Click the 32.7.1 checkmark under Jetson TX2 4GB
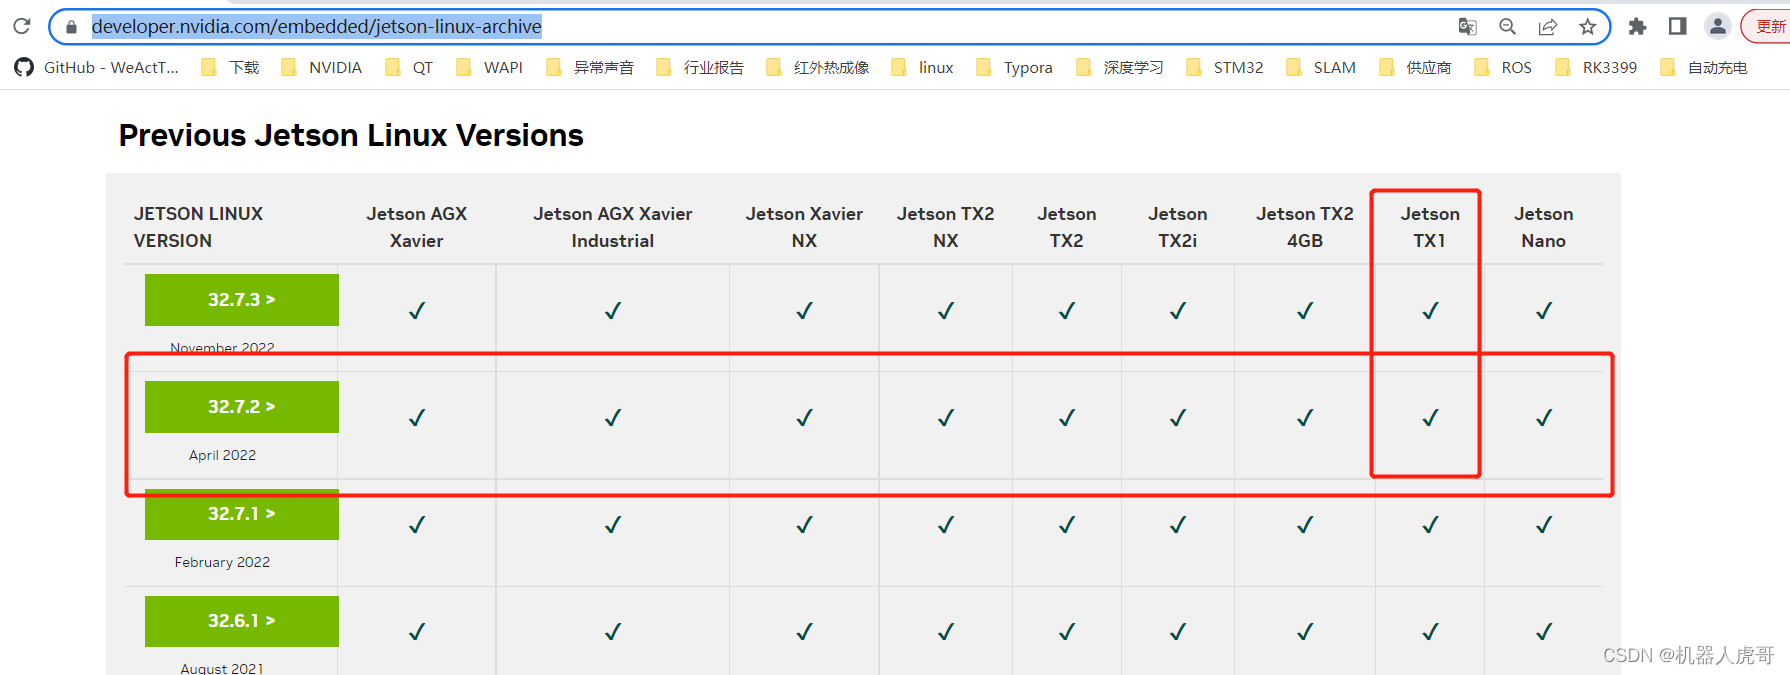The image size is (1790, 675). click(1305, 525)
